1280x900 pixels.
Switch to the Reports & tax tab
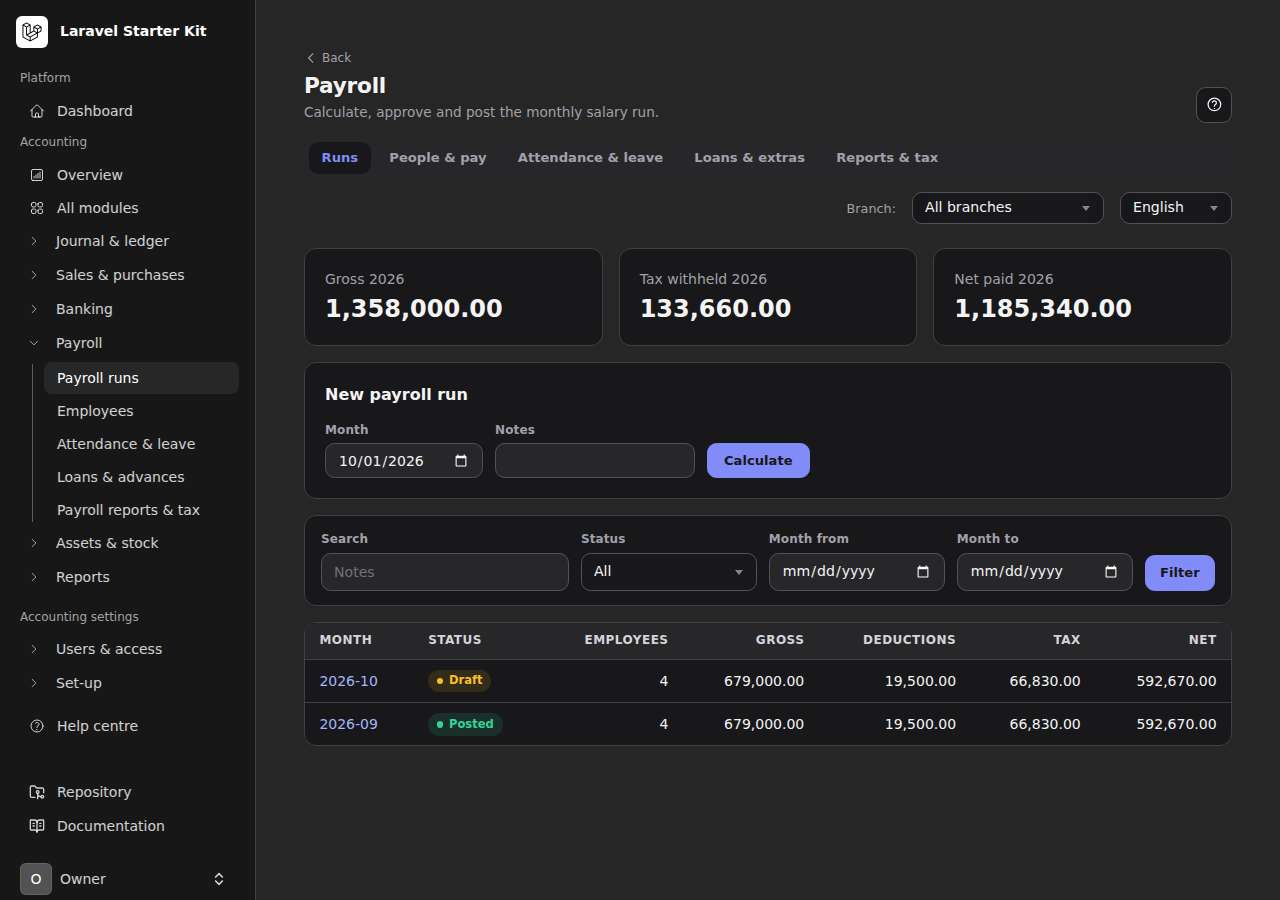coord(887,158)
